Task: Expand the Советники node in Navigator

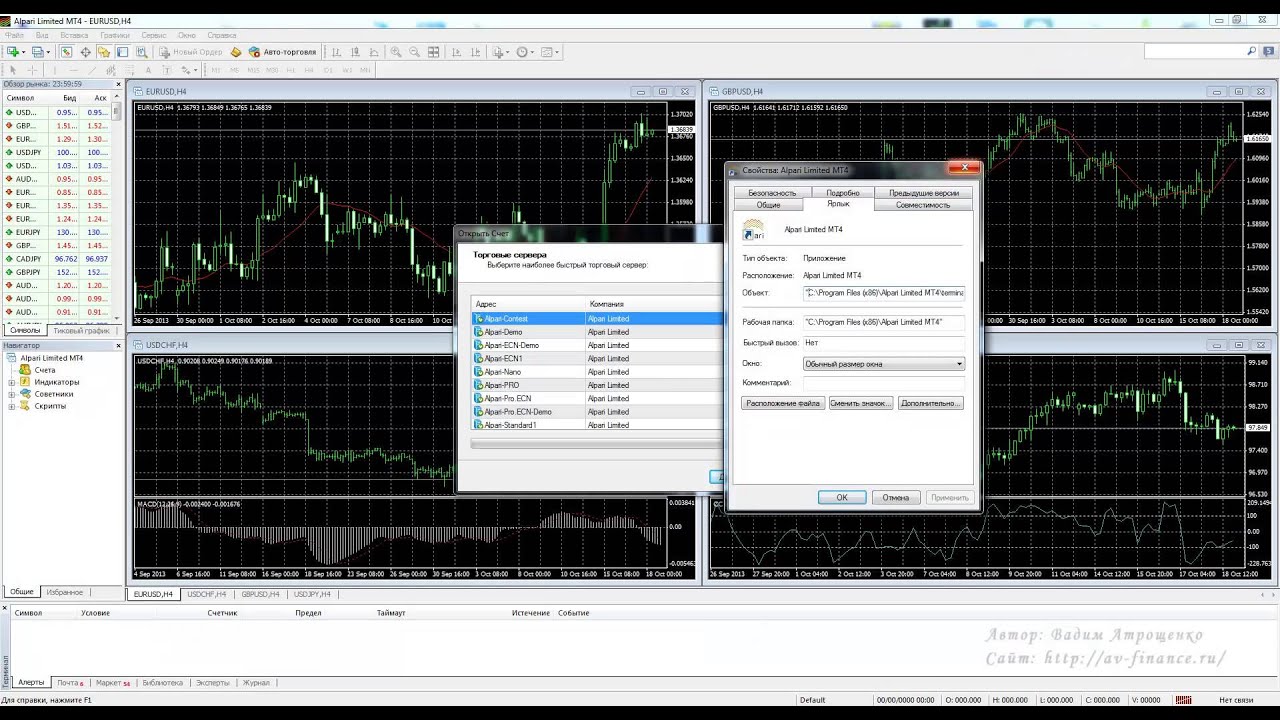Action: pyautogui.click(x=12, y=394)
